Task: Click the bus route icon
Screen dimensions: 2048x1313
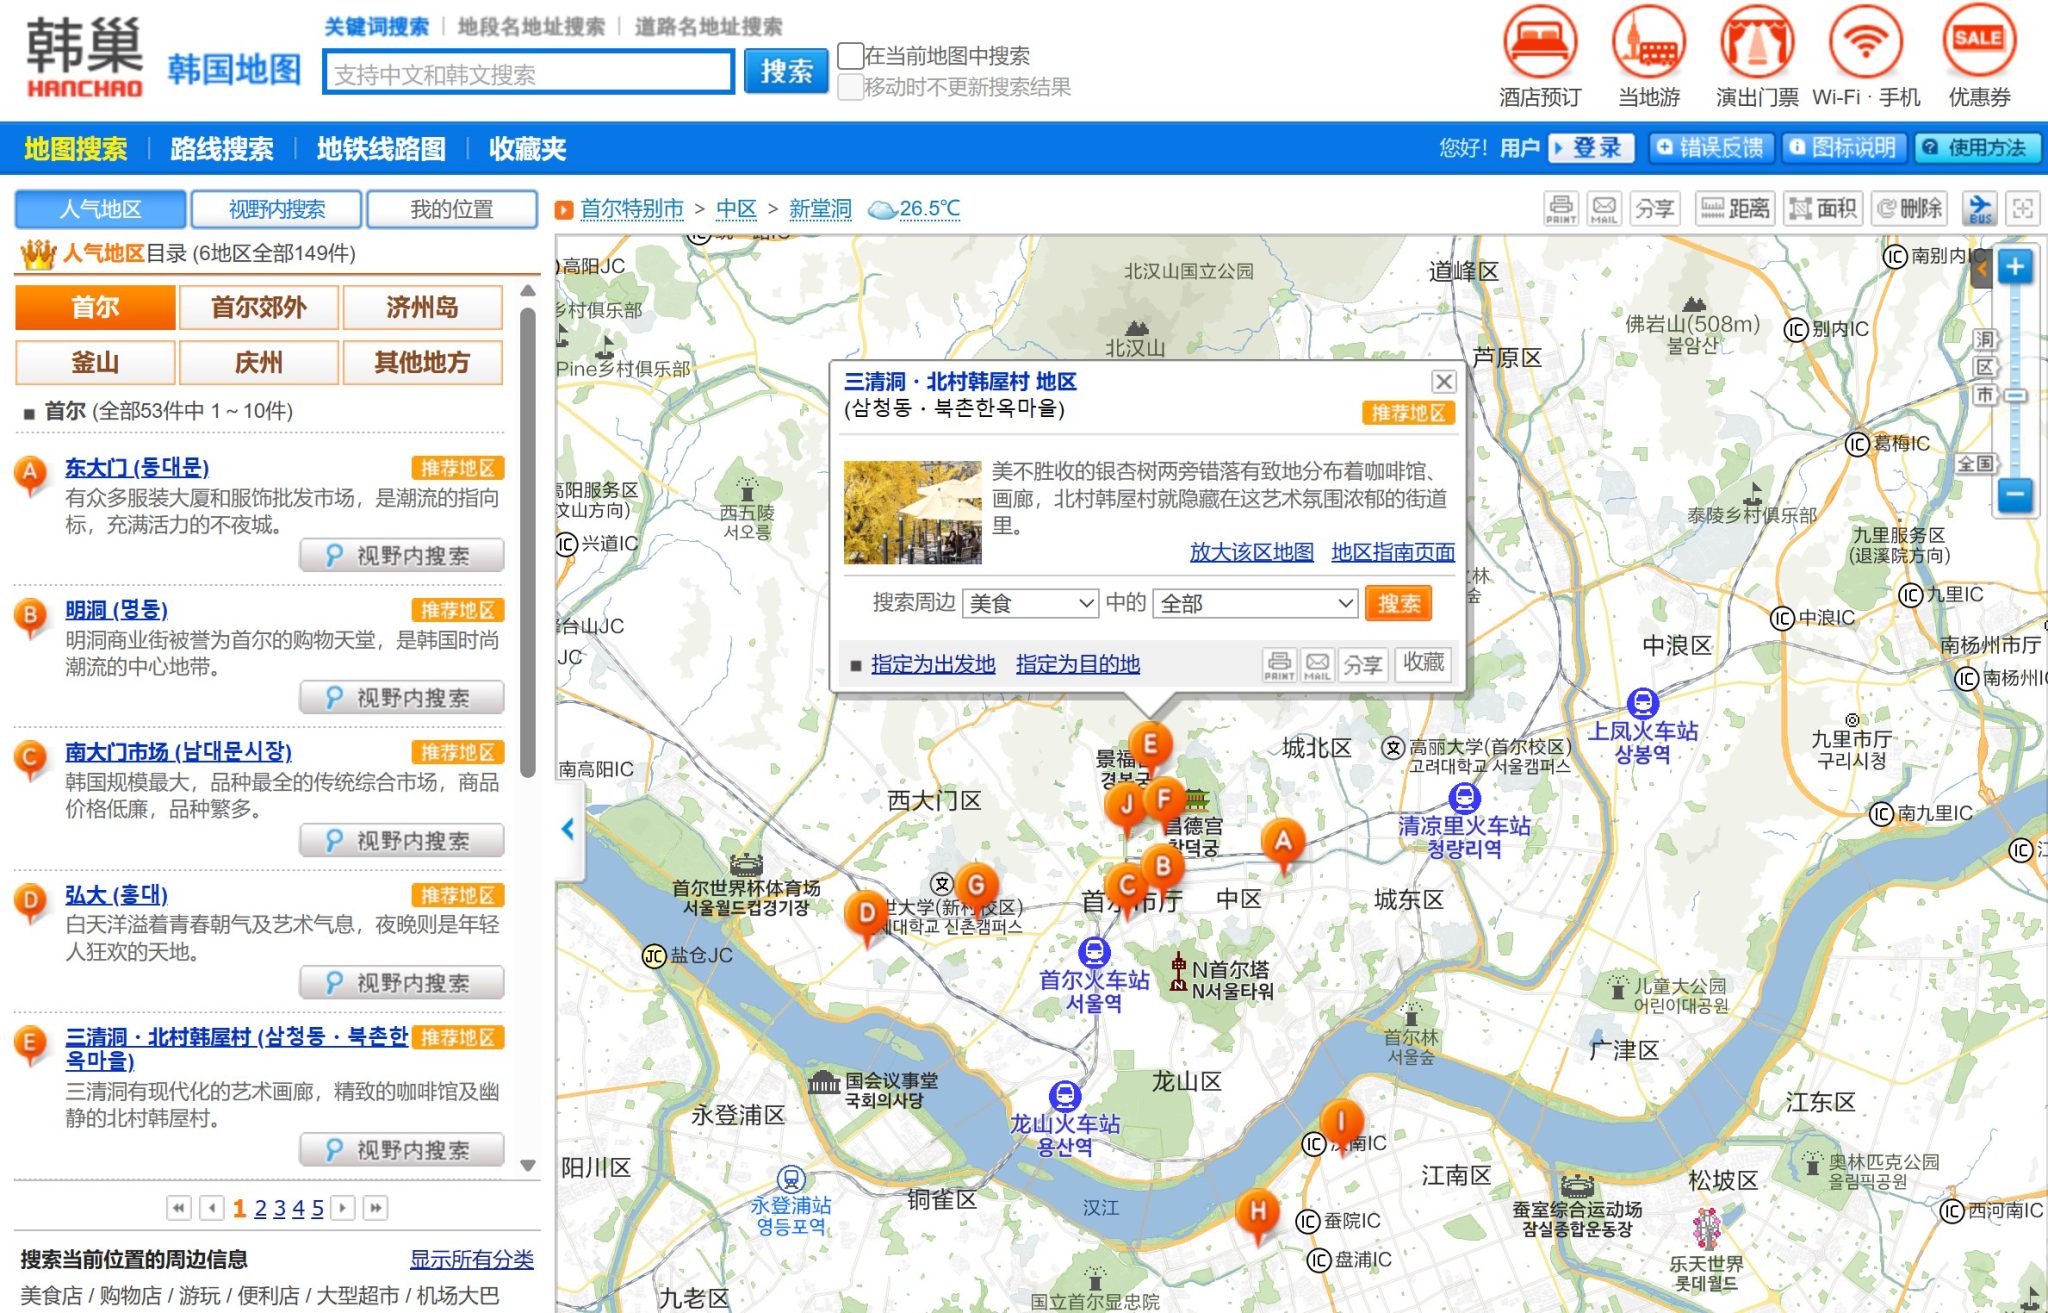Action: click(x=1980, y=208)
